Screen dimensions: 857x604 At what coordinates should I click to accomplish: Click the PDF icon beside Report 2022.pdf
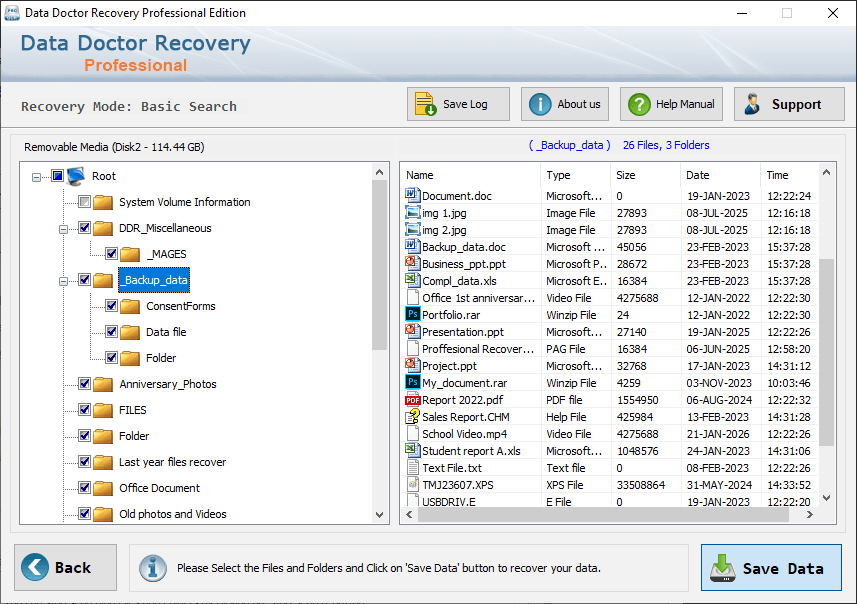[413, 400]
